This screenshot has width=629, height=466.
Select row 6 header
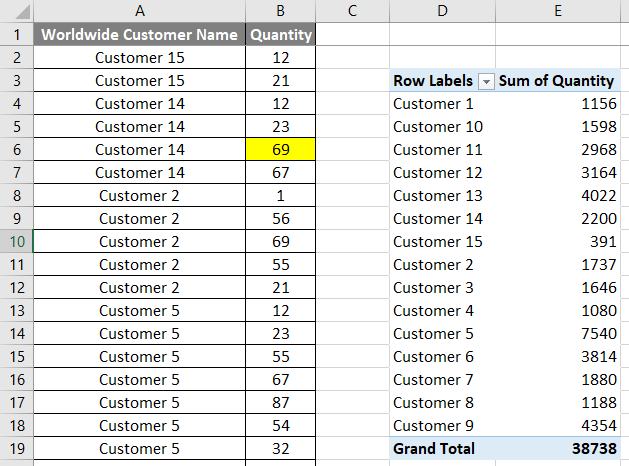[x=16, y=150]
